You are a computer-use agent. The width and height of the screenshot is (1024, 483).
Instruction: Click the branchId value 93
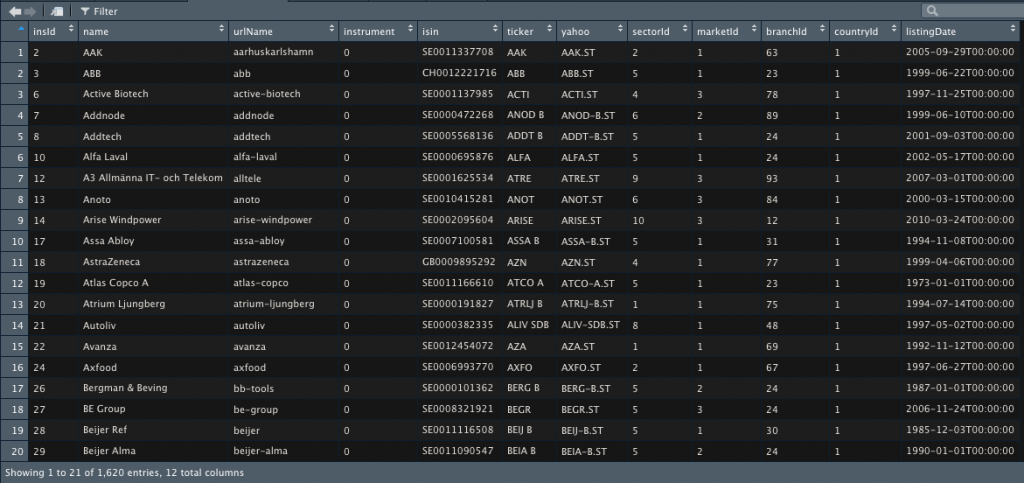(772, 178)
